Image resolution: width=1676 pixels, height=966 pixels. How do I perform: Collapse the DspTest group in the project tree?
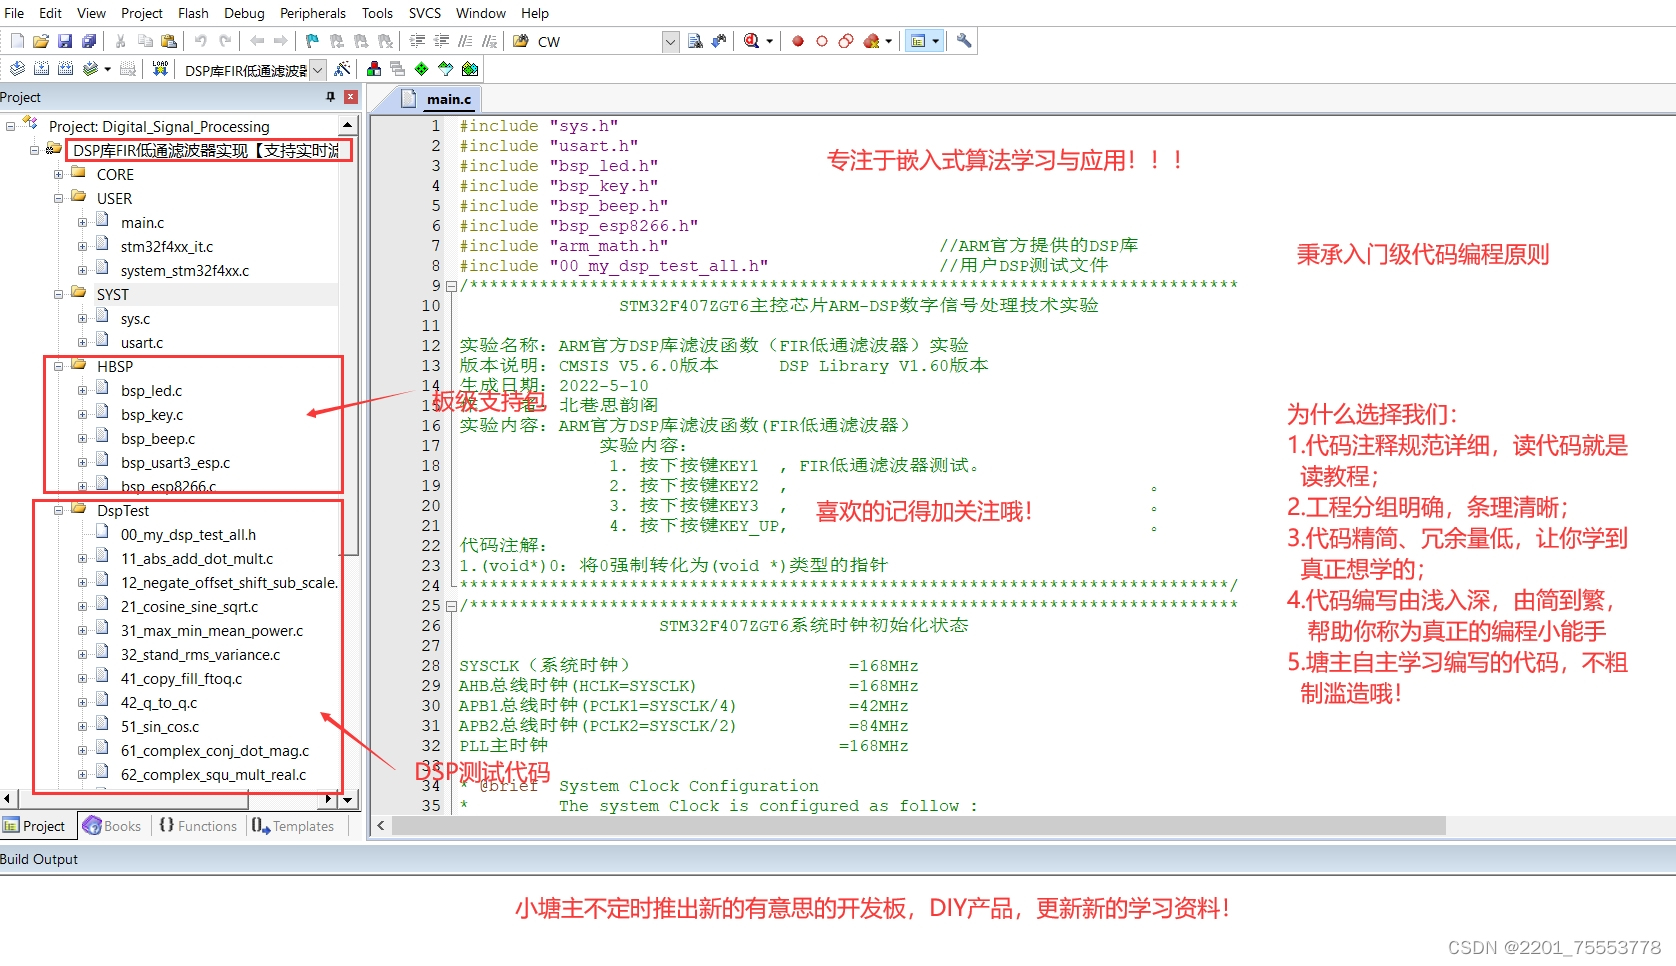(x=59, y=511)
